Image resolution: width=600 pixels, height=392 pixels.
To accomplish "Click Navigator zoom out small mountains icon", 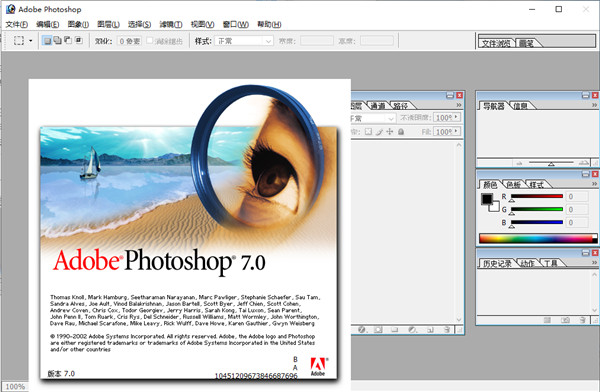I will pyautogui.click(x=519, y=163).
